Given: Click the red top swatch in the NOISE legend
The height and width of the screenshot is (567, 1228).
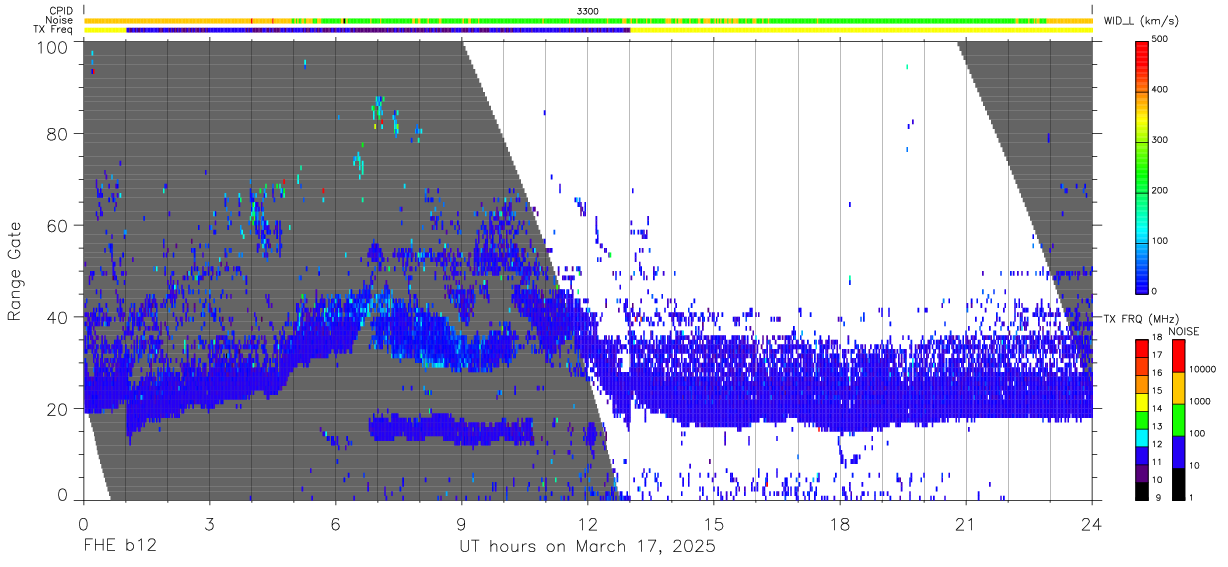Looking at the screenshot, I should point(1177,355).
